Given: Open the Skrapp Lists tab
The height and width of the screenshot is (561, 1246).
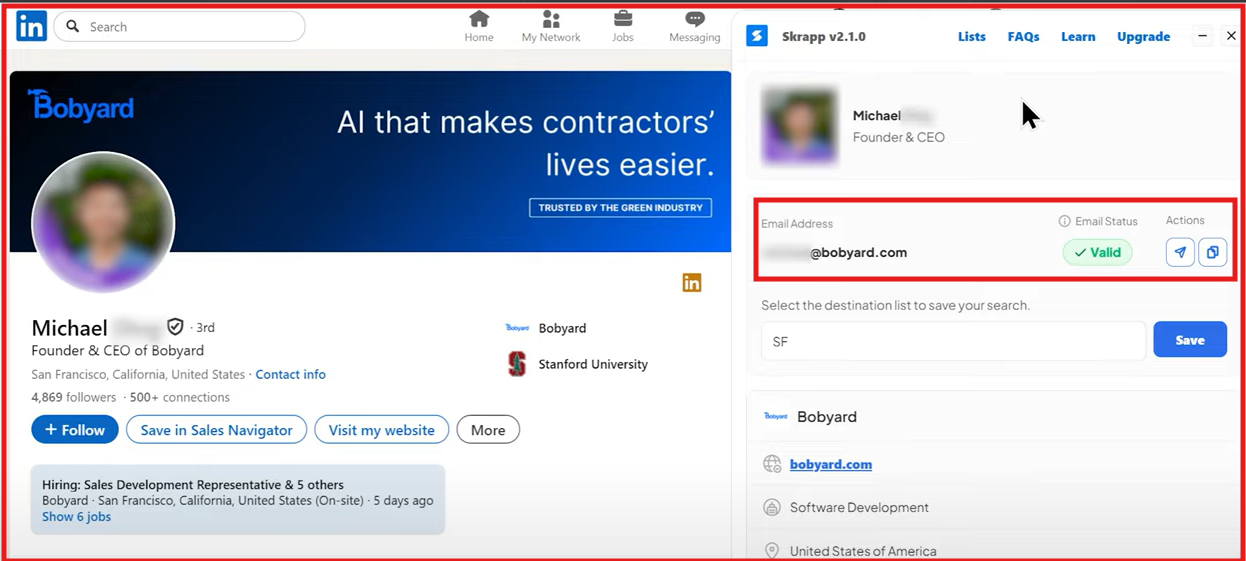Looking at the screenshot, I should pos(971,36).
